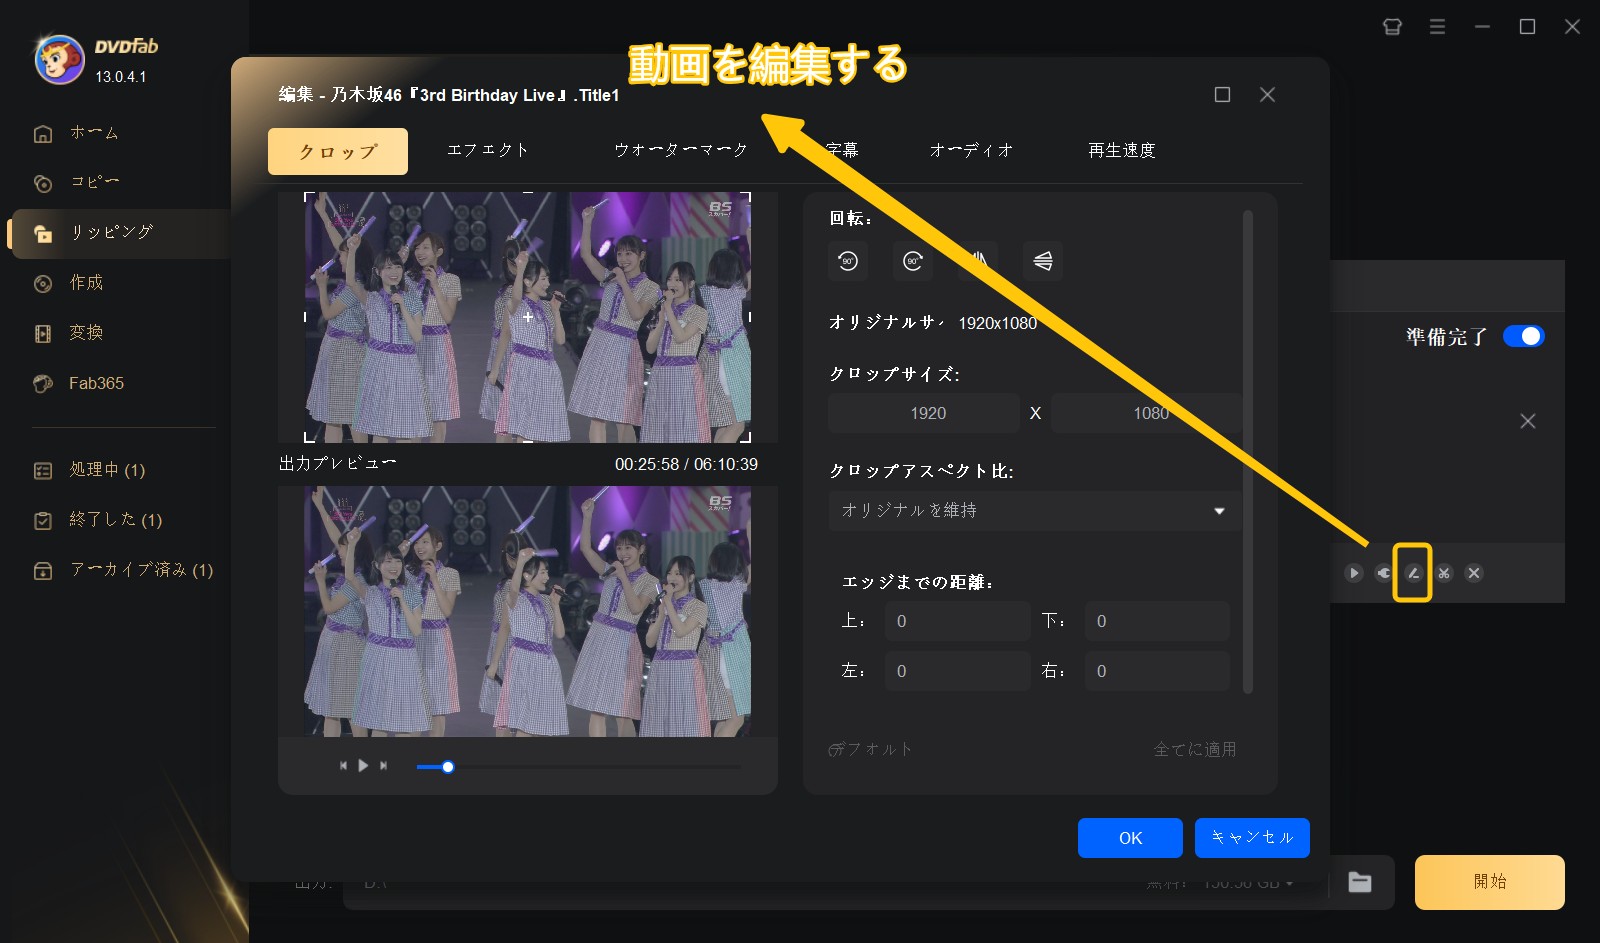This screenshot has height=943, width=1600.
Task: Open advanced settings wrench icon
Action: (1383, 573)
